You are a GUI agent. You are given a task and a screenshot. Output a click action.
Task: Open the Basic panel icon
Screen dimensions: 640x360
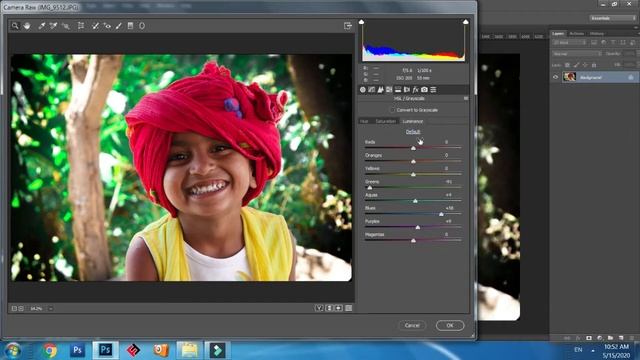coord(363,89)
